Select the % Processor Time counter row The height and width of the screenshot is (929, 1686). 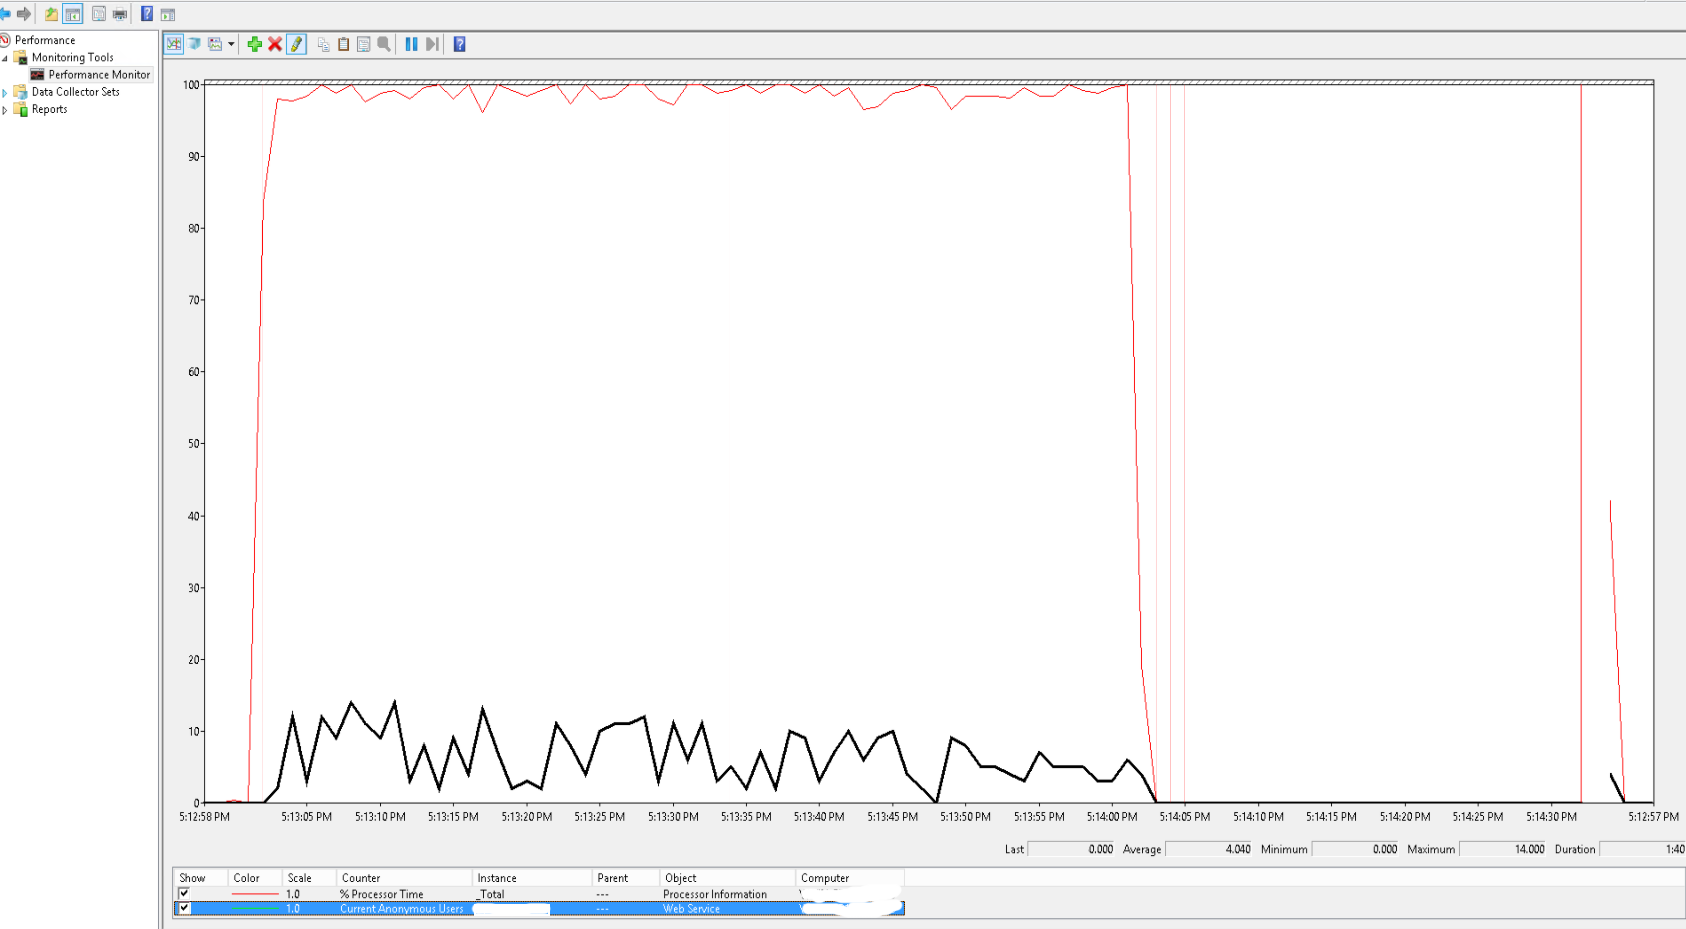(x=539, y=894)
